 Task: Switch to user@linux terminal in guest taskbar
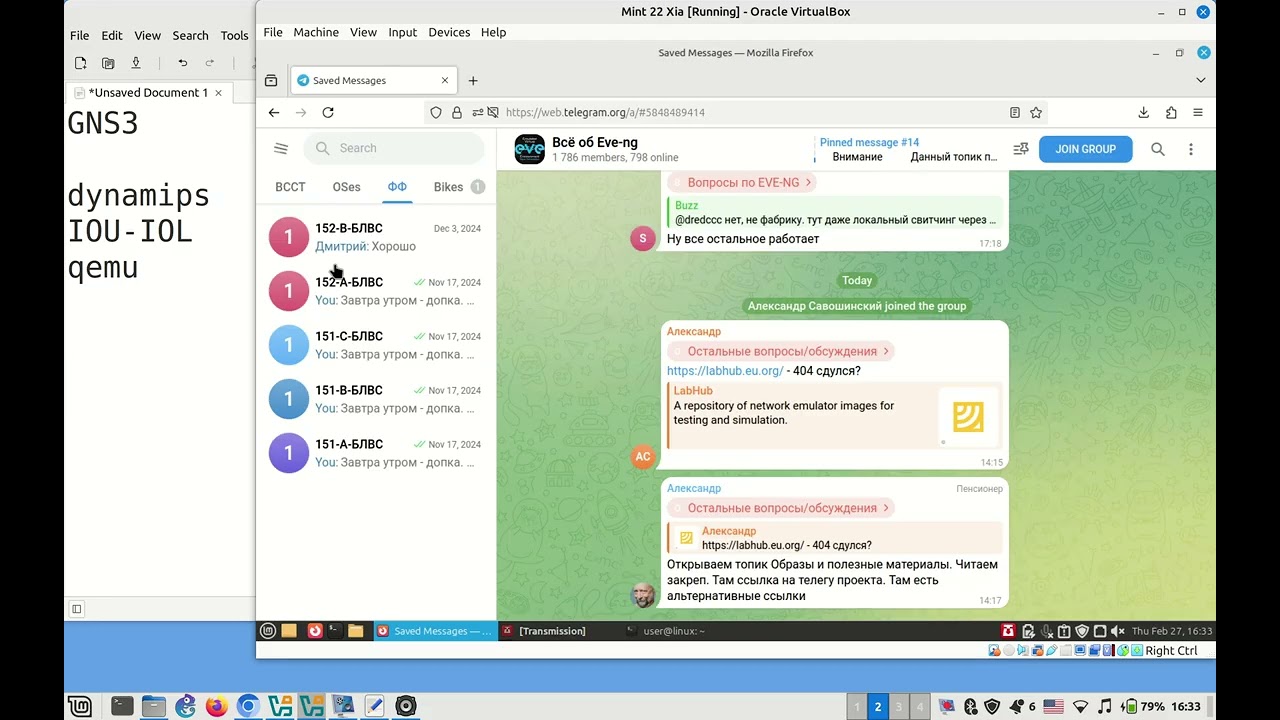tap(666, 631)
